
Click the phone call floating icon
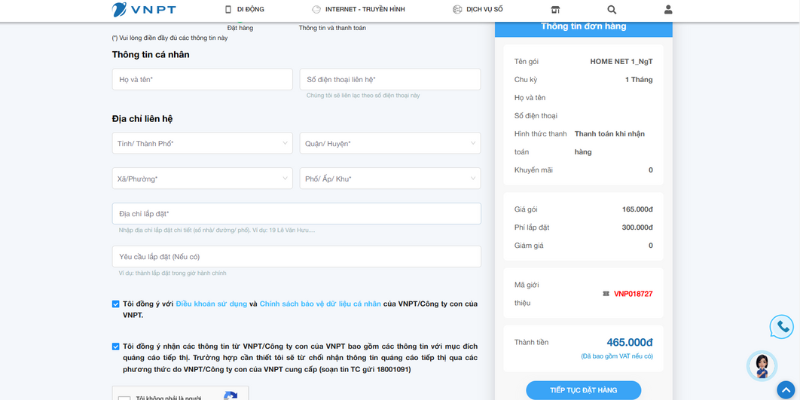point(782,327)
